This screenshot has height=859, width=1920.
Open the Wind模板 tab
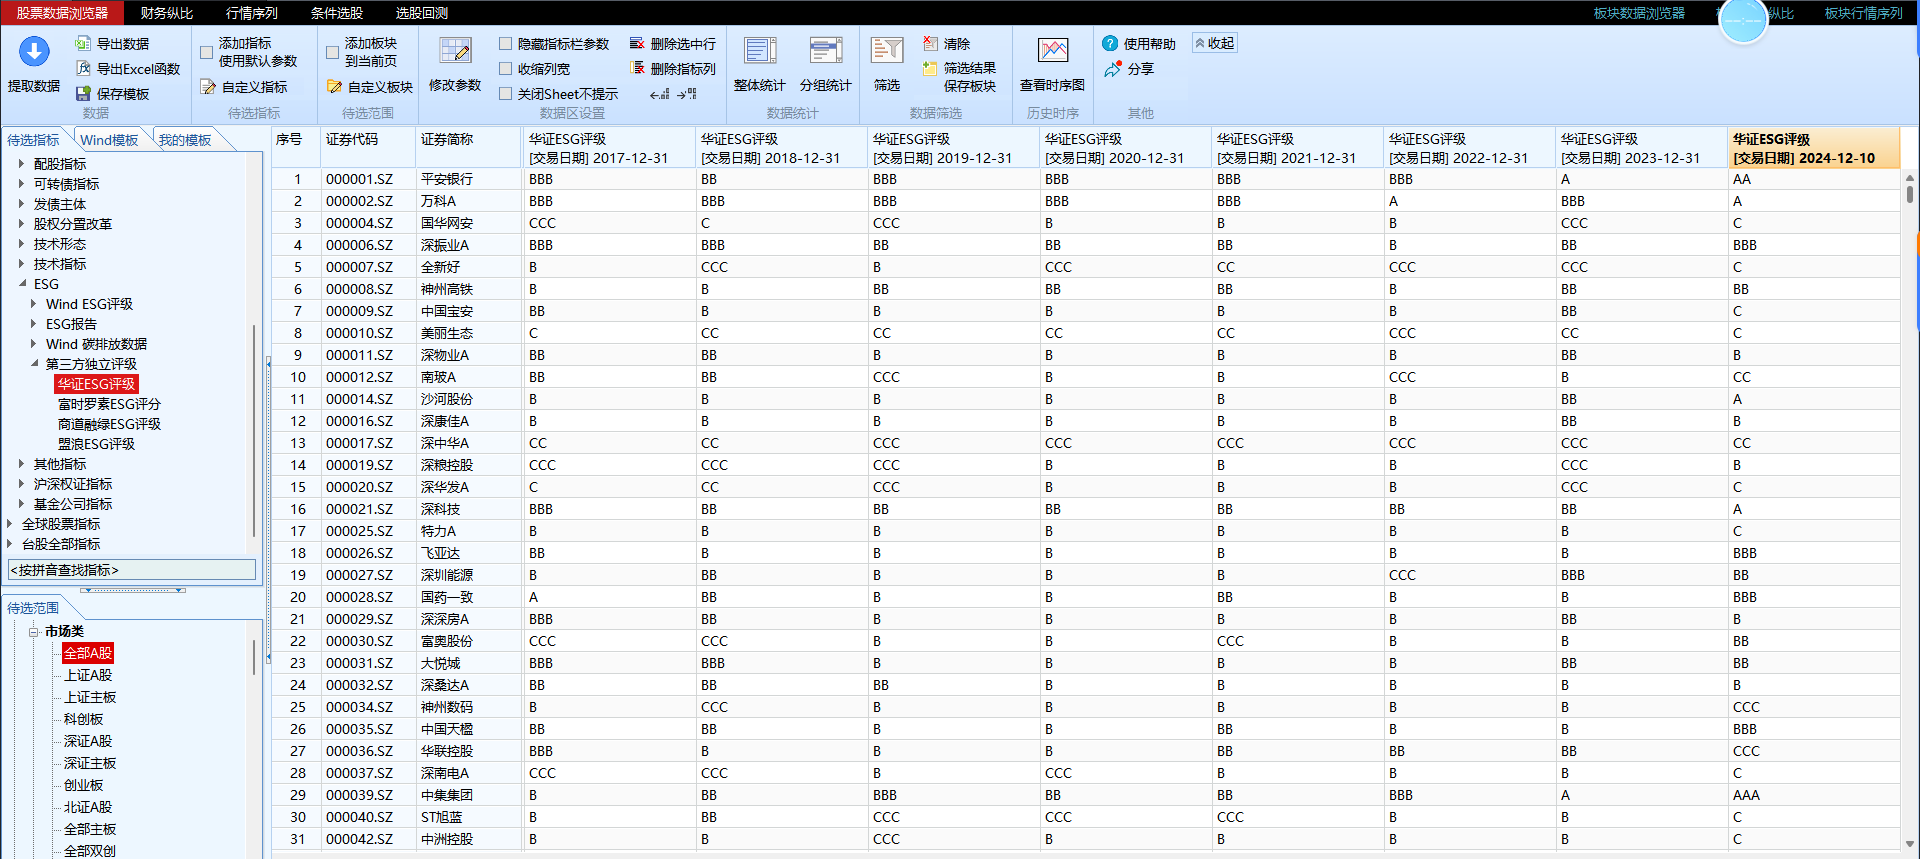[x=109, y=140]
